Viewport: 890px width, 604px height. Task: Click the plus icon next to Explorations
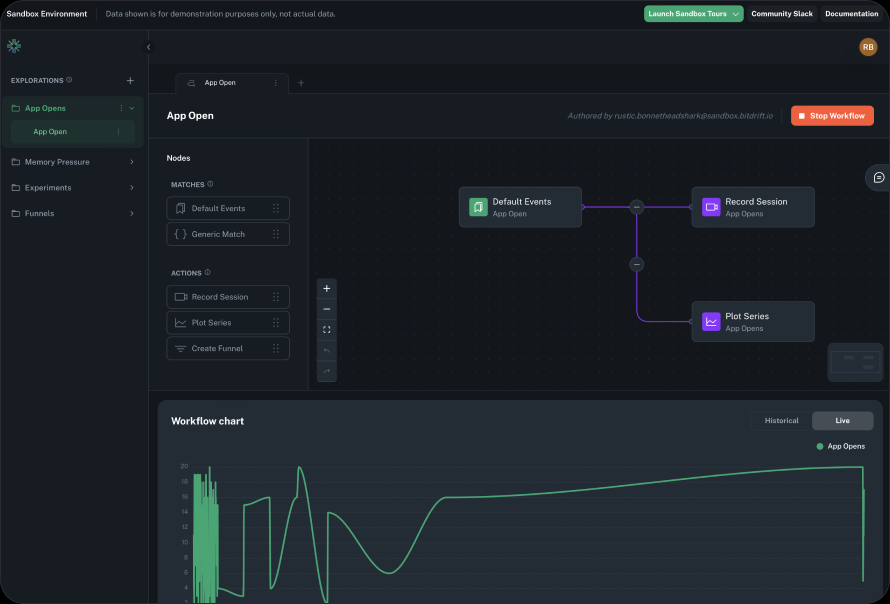point(130,80)
